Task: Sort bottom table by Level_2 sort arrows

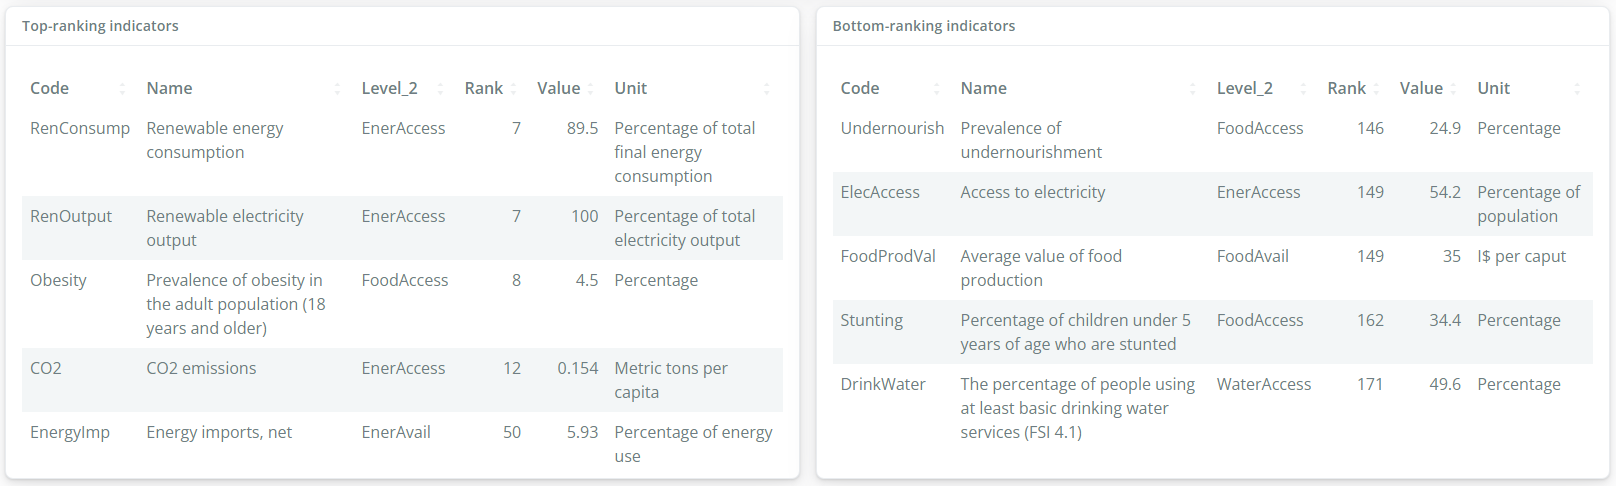Action: [x=1303, y=89]
